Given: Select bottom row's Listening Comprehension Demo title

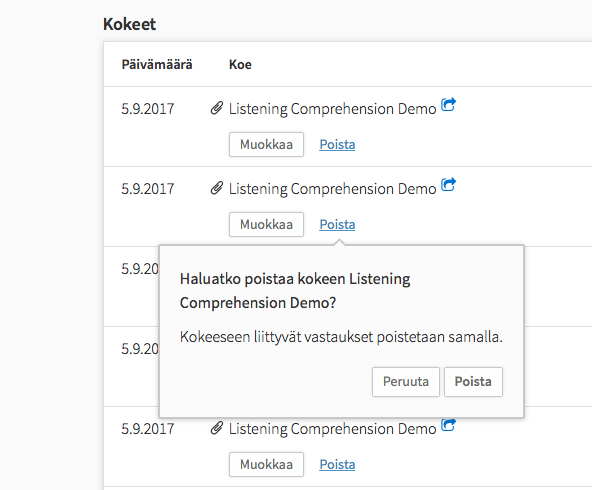Looking at the screenshot, I should [332, 429].
